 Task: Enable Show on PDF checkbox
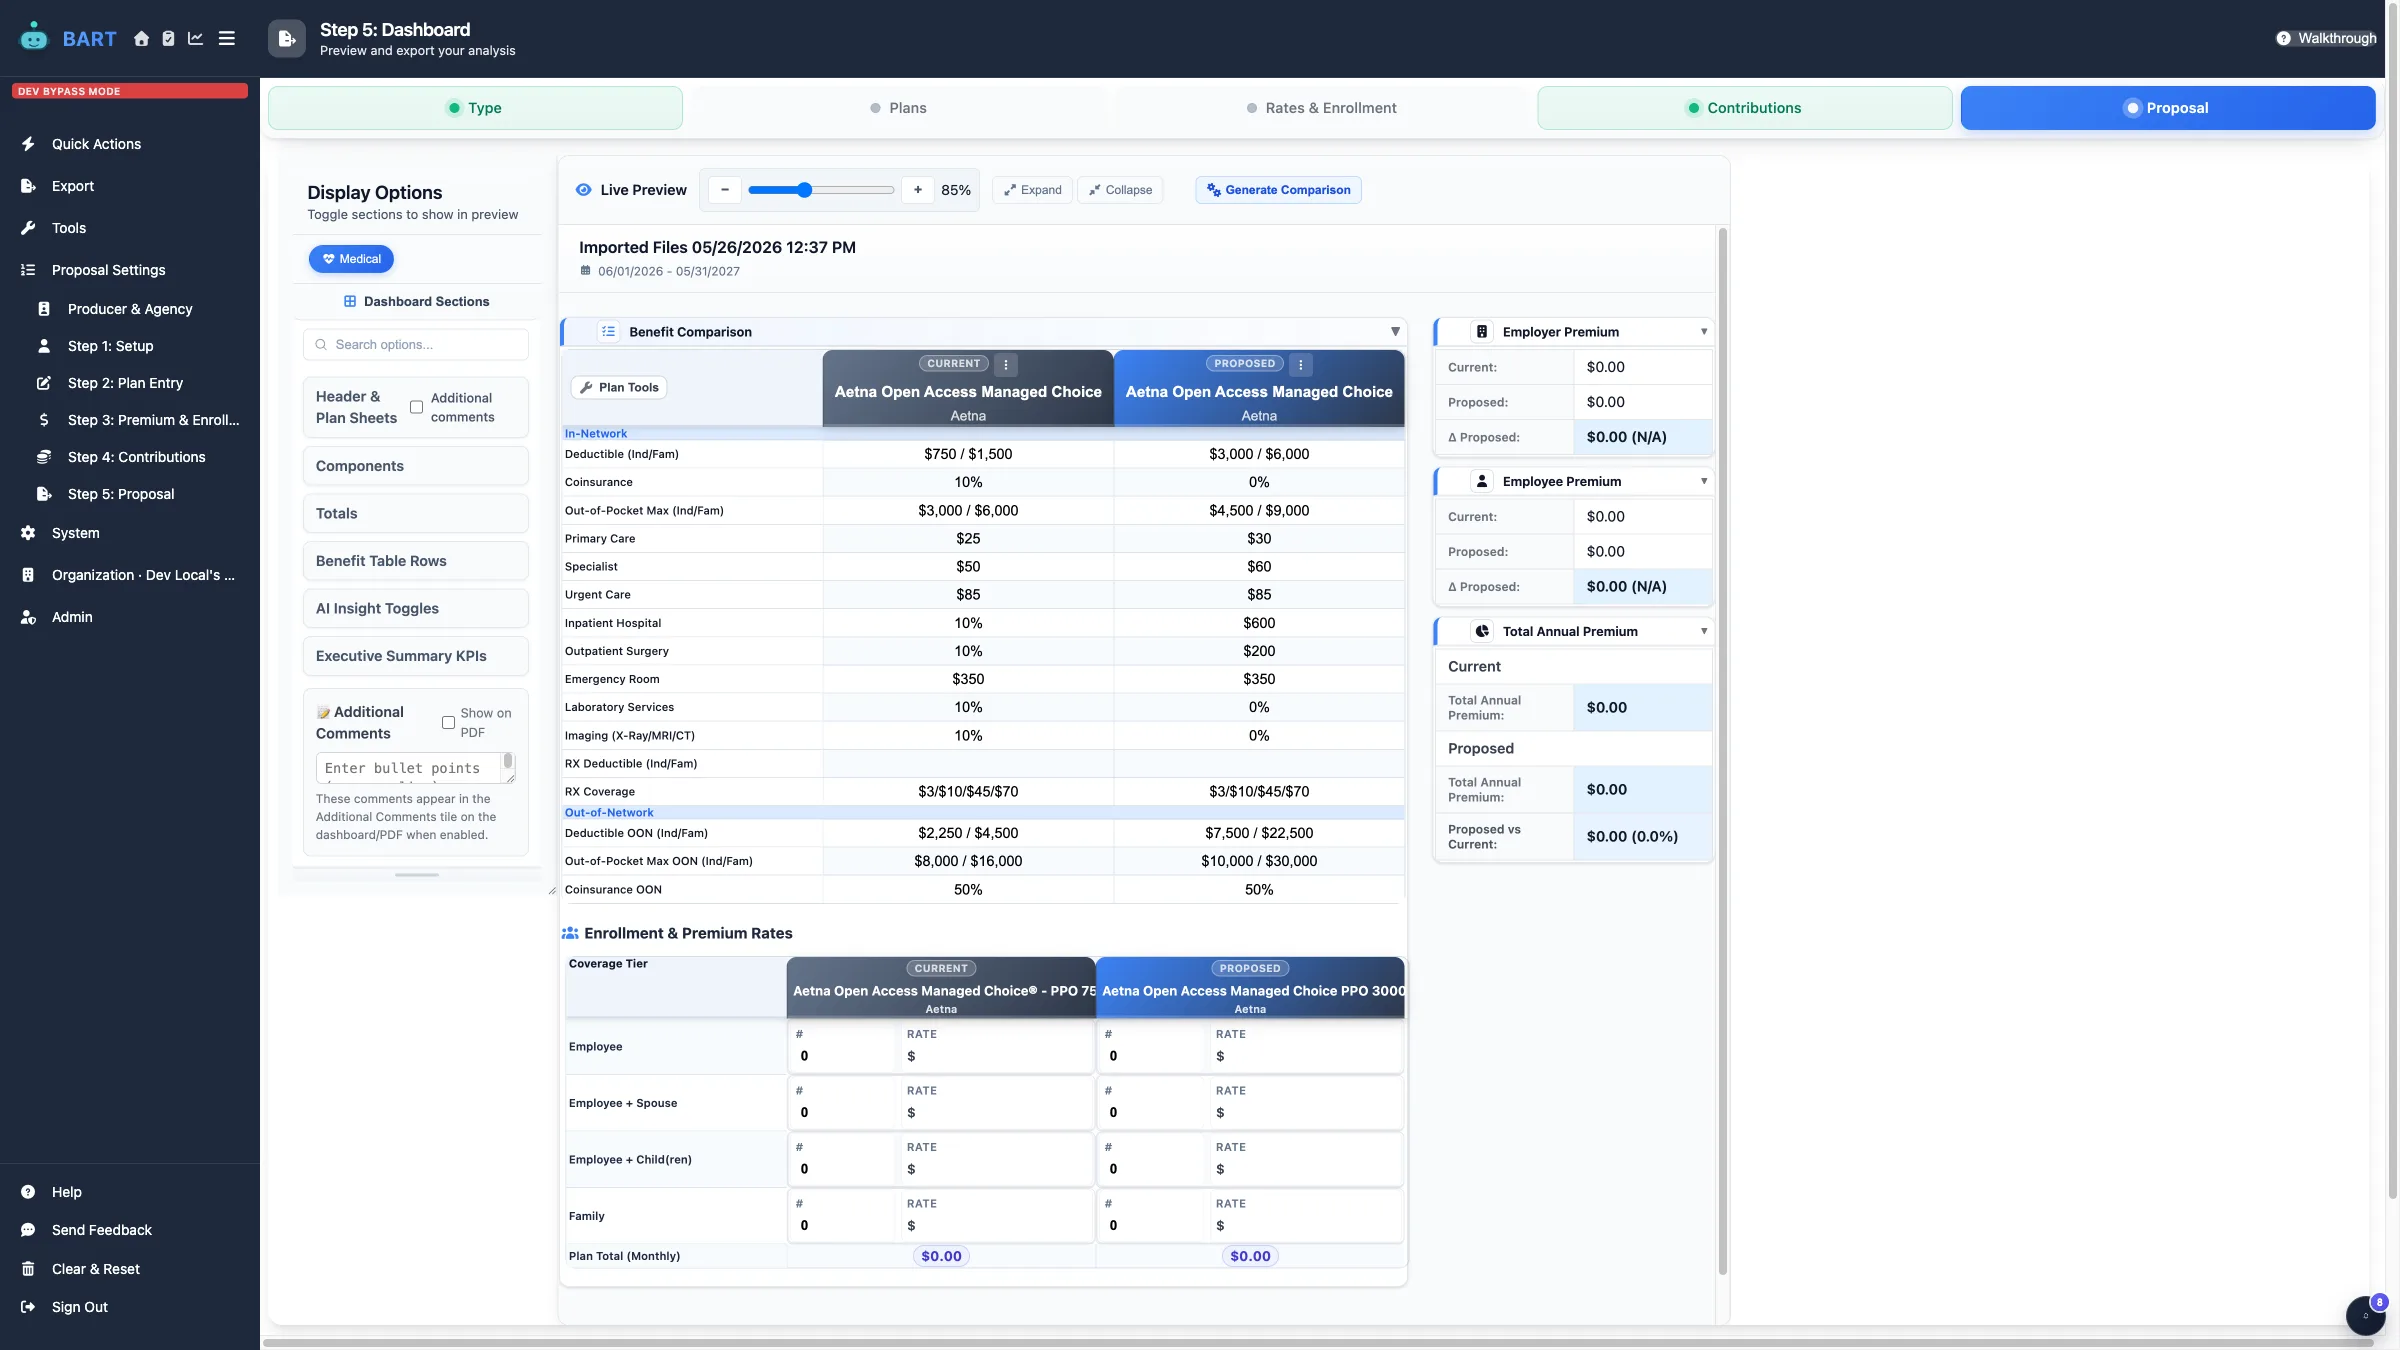(x=448, y=722)
